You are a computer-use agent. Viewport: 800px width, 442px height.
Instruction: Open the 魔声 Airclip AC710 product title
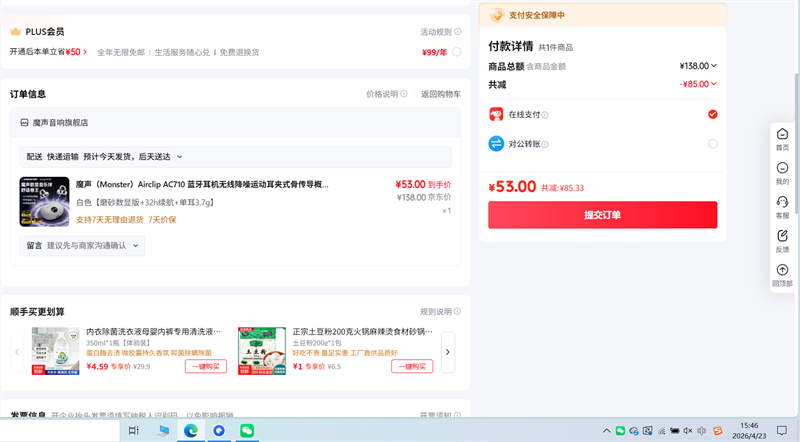click(202, 184)
